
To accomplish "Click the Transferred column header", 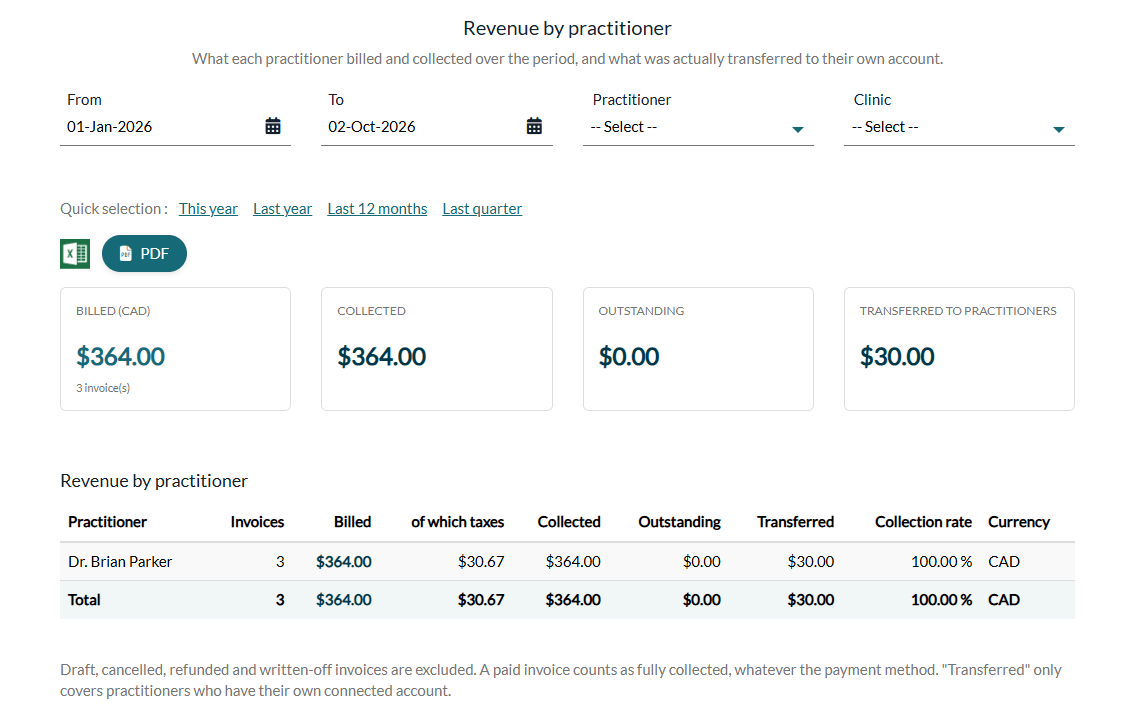I will pyautogui.click(x=796, y=522).
